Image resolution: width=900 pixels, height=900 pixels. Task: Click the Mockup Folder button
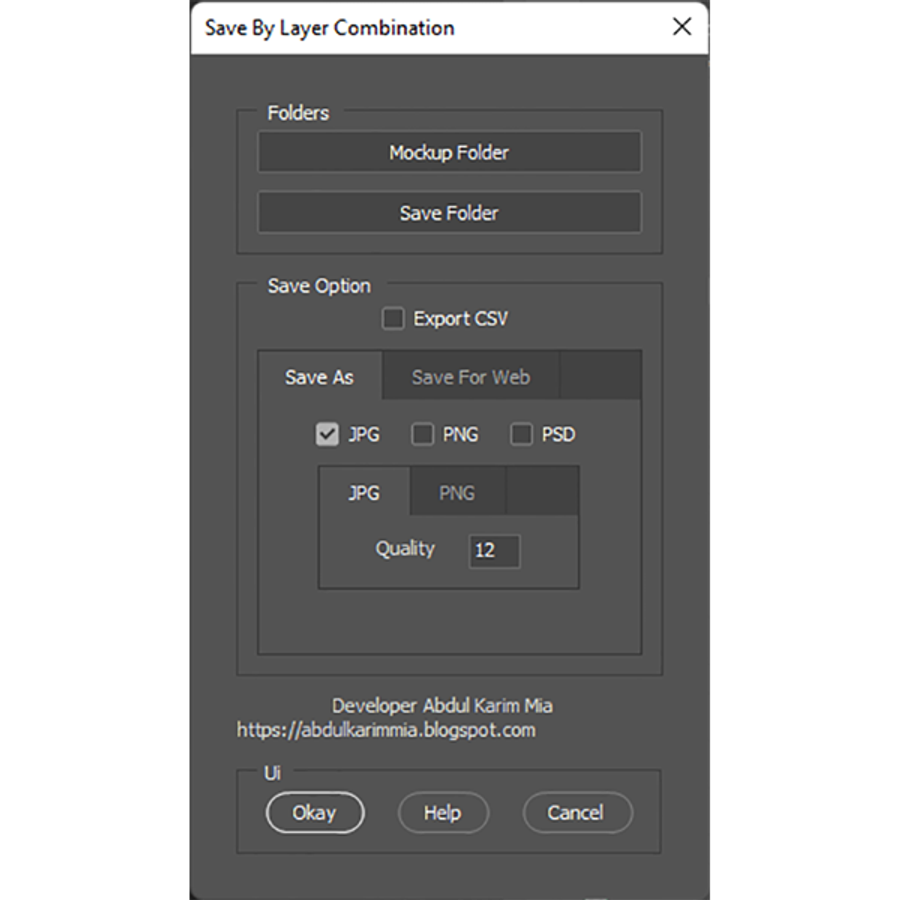449,152
